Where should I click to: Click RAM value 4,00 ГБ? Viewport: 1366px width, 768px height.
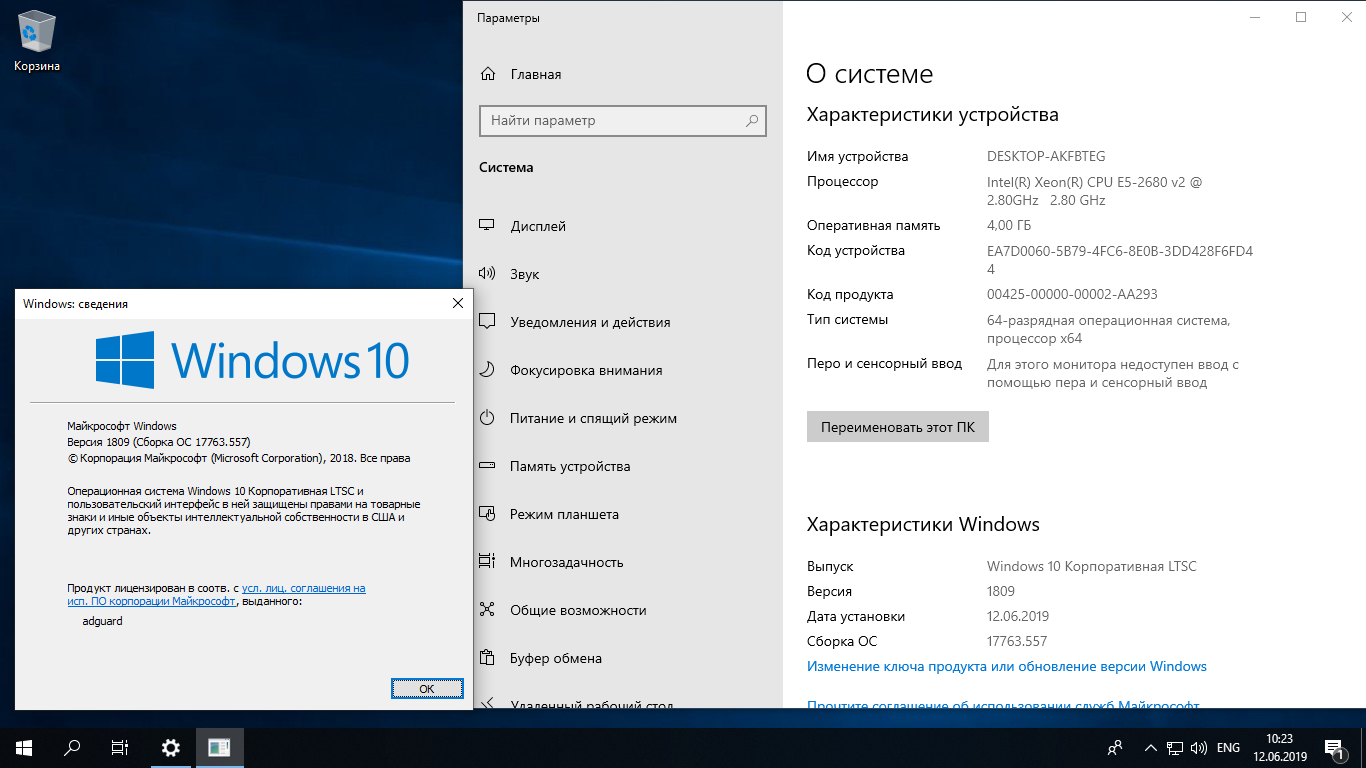coord(1009,225)
